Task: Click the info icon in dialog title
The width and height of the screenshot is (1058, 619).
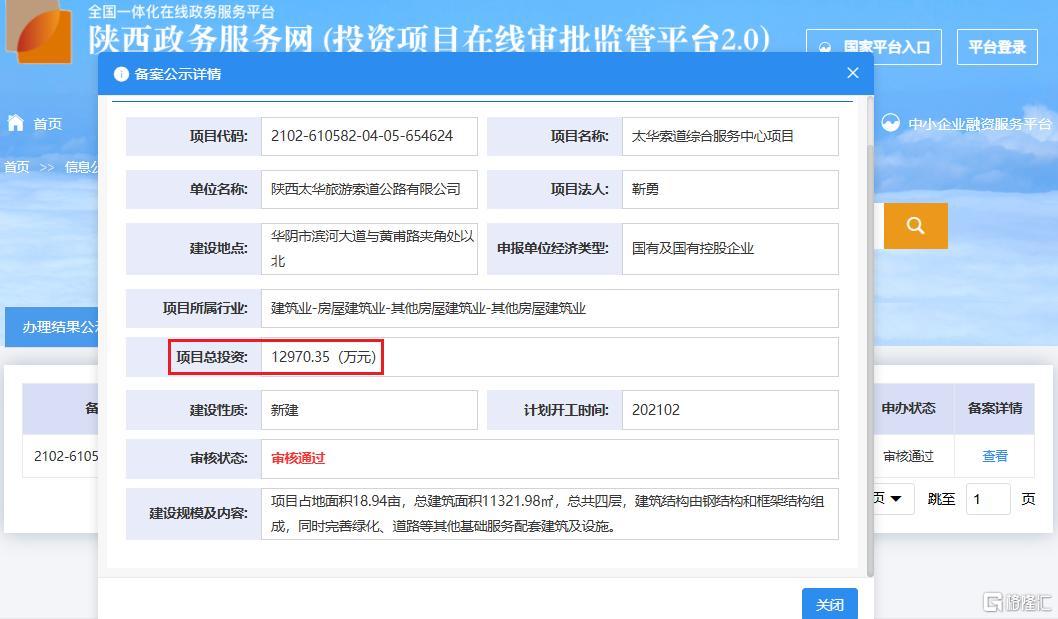Action: [121, 74]
